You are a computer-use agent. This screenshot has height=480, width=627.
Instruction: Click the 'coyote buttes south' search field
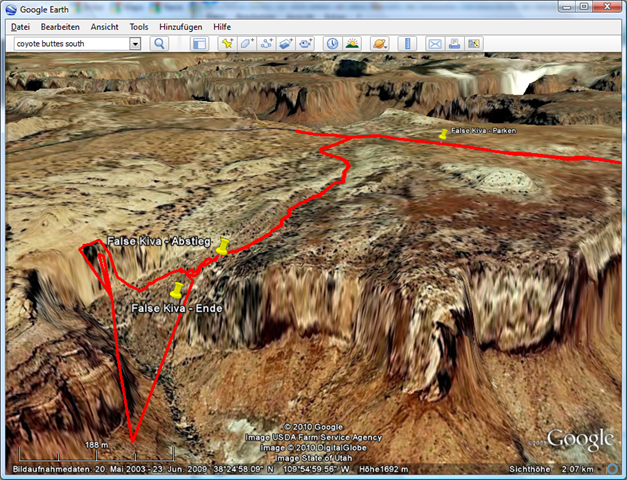[70, 44]
